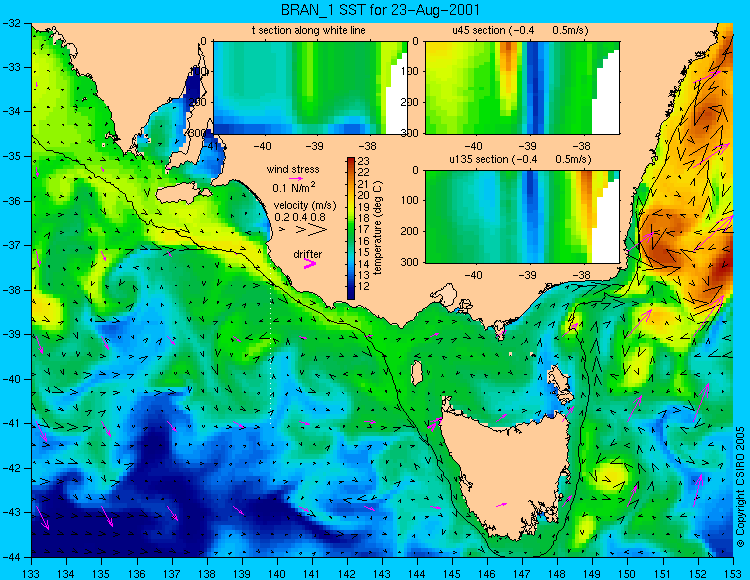Click the magenta drifter symbol in legend
Screen dimensions: 750x580
pos(310,264)
